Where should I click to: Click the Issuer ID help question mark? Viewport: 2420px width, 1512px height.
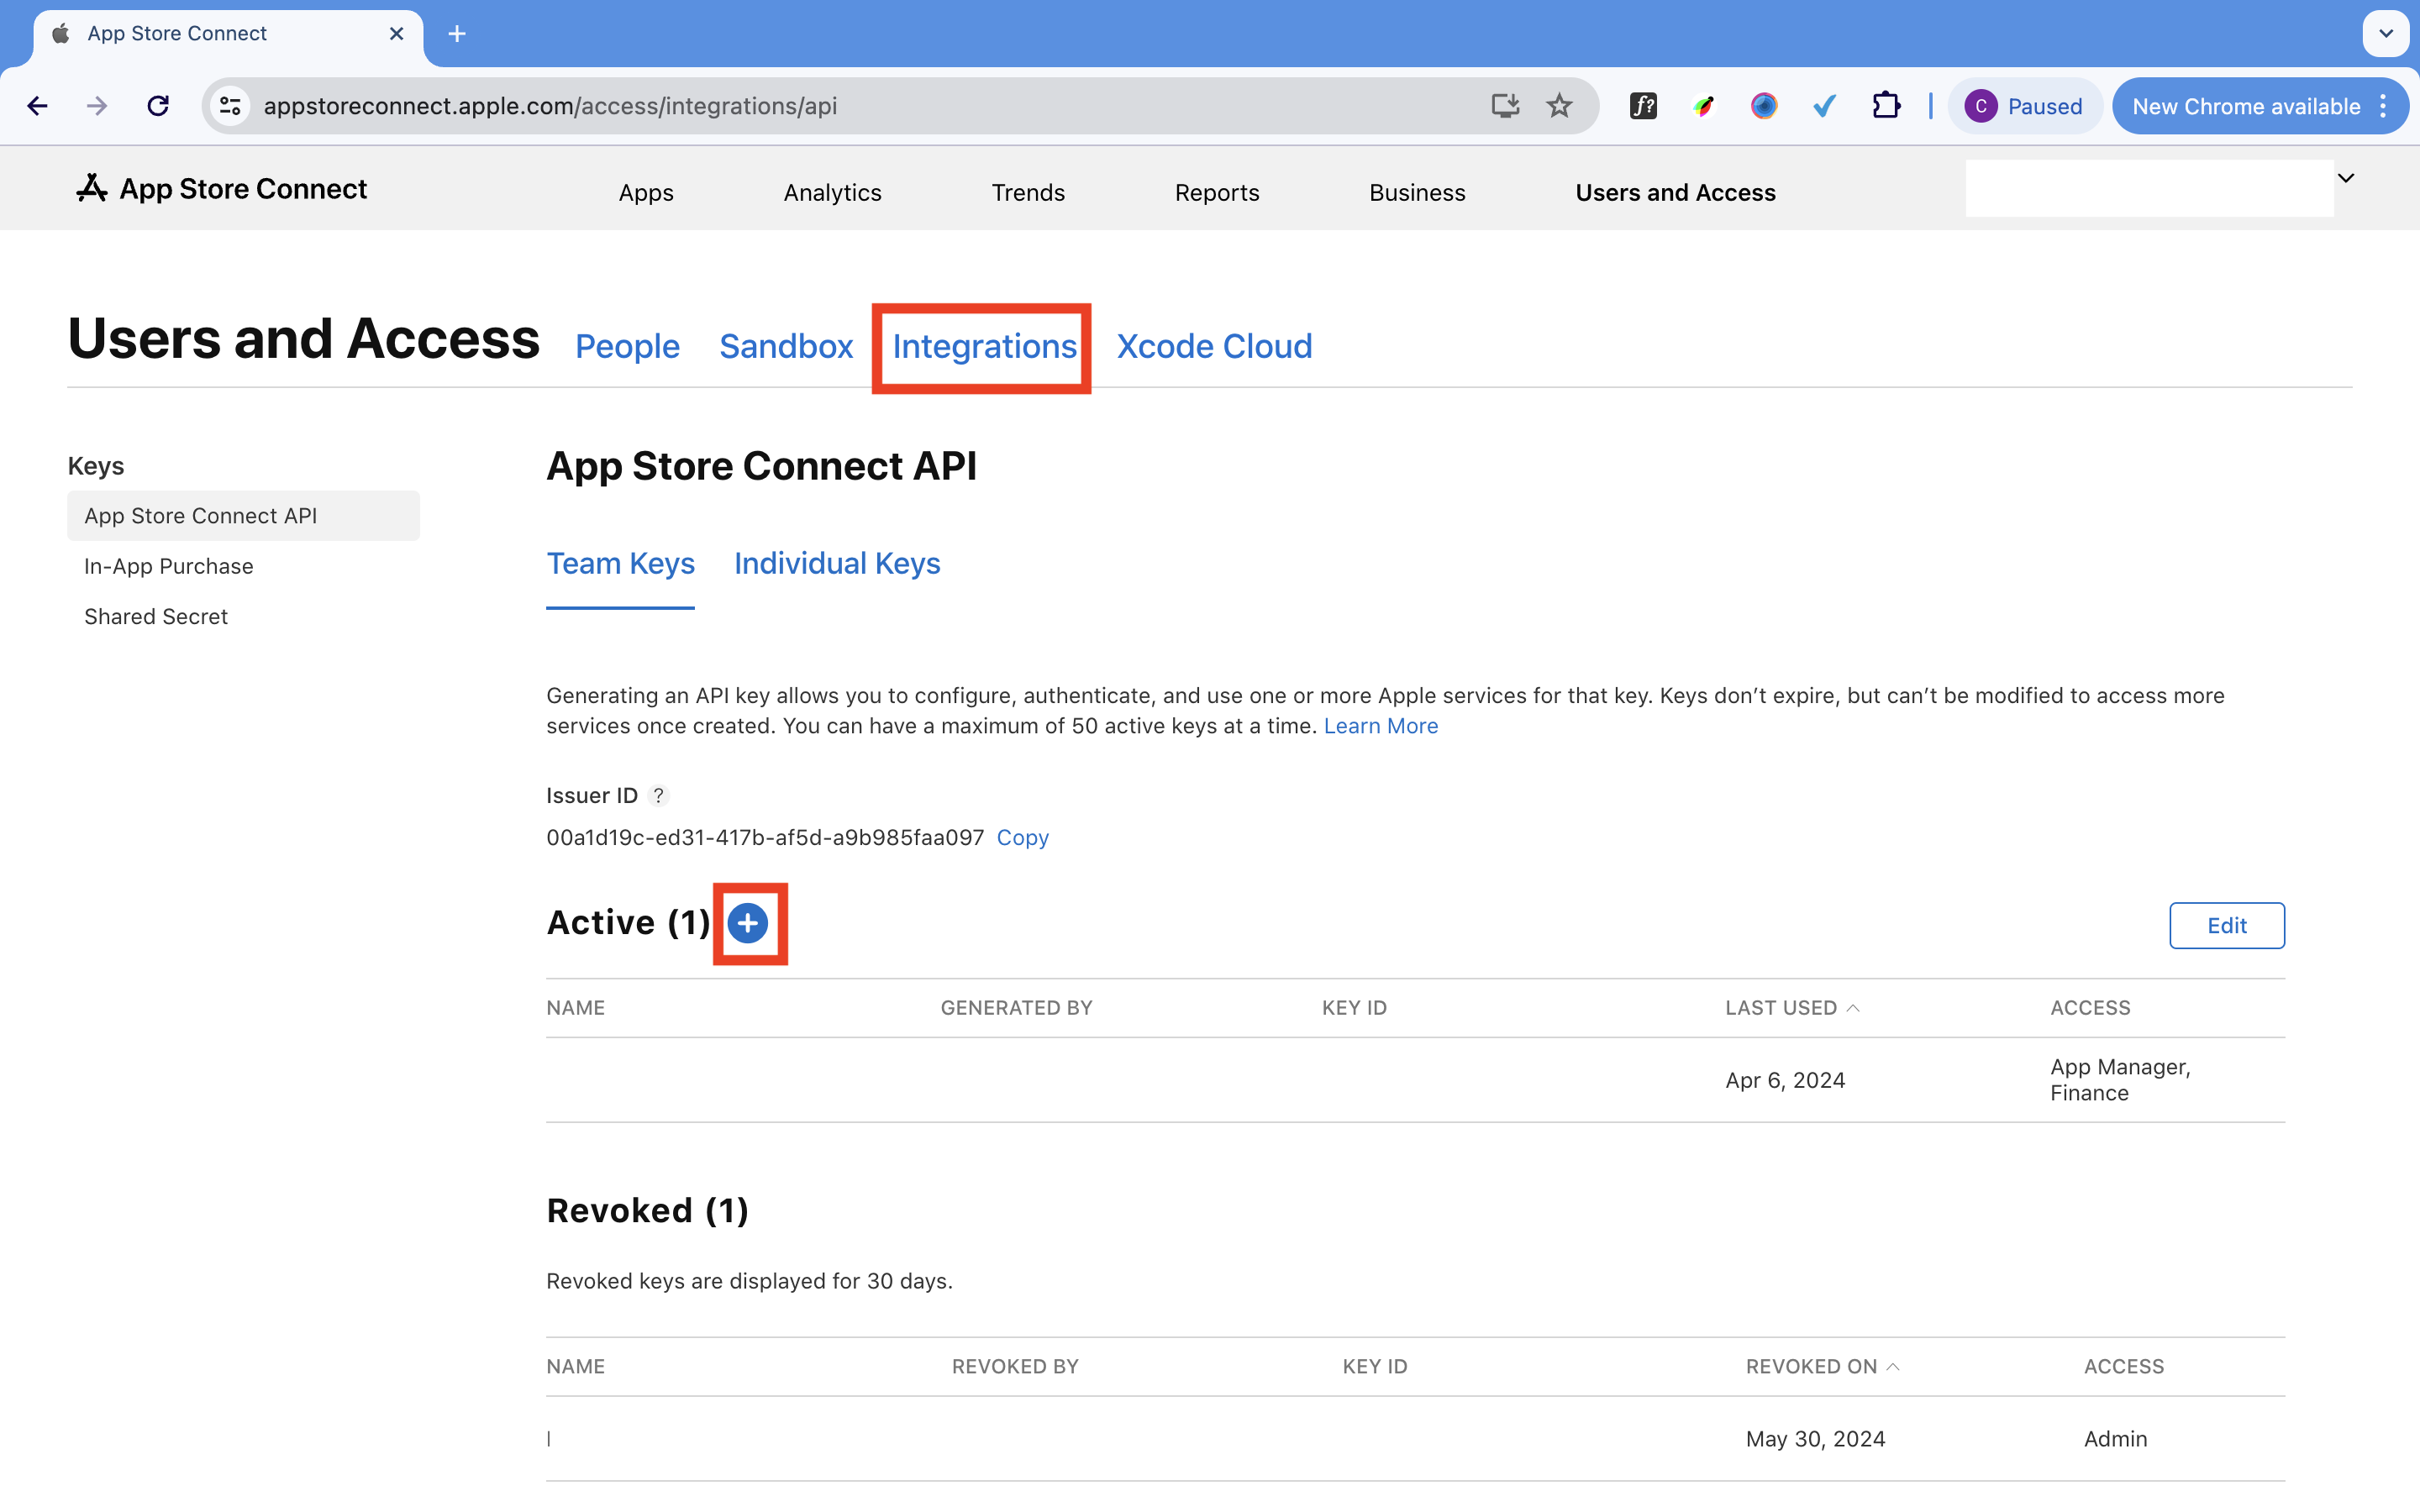point(658,796)
